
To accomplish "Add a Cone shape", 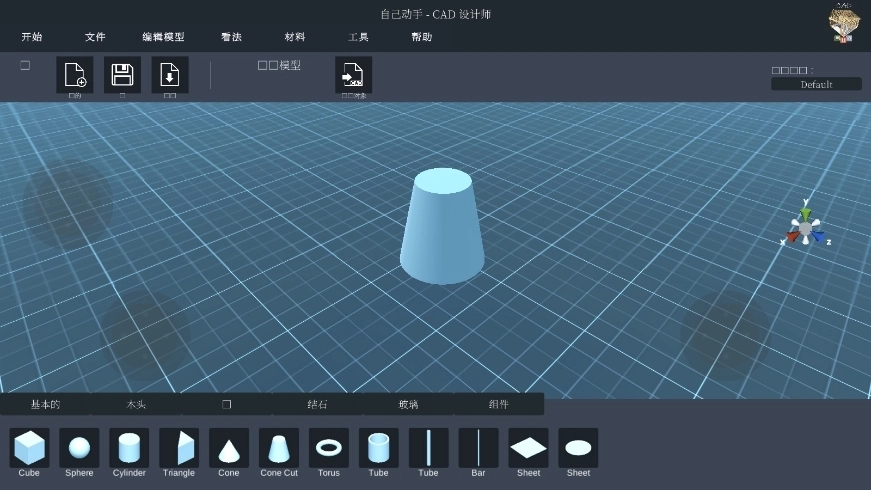I will pyautogui.click(x=229, y=448).
